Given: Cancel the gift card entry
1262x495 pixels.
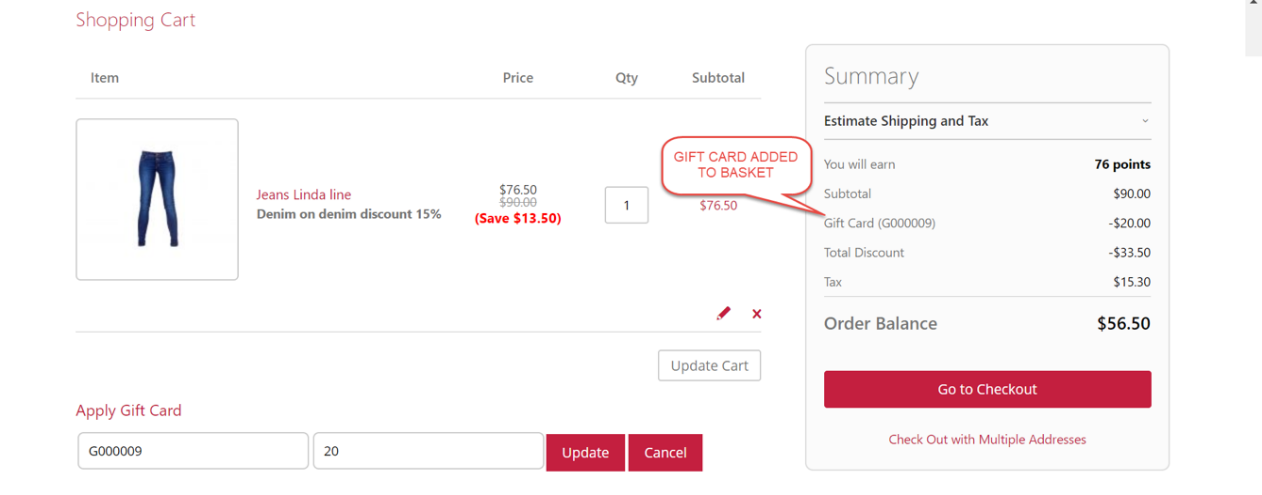Looking at the screenshot, I should point(665,452).
